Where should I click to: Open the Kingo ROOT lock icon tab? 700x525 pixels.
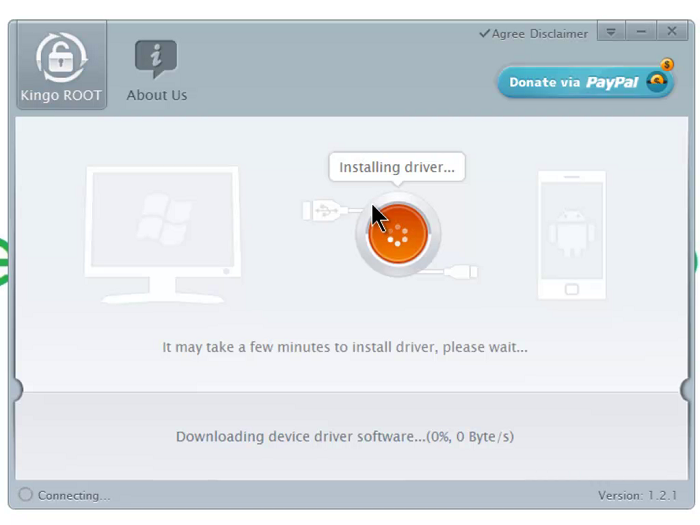[61, 66]
